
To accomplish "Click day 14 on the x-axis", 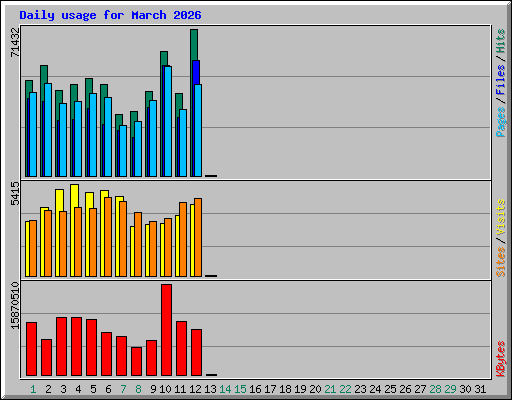I will coord(225,389).
